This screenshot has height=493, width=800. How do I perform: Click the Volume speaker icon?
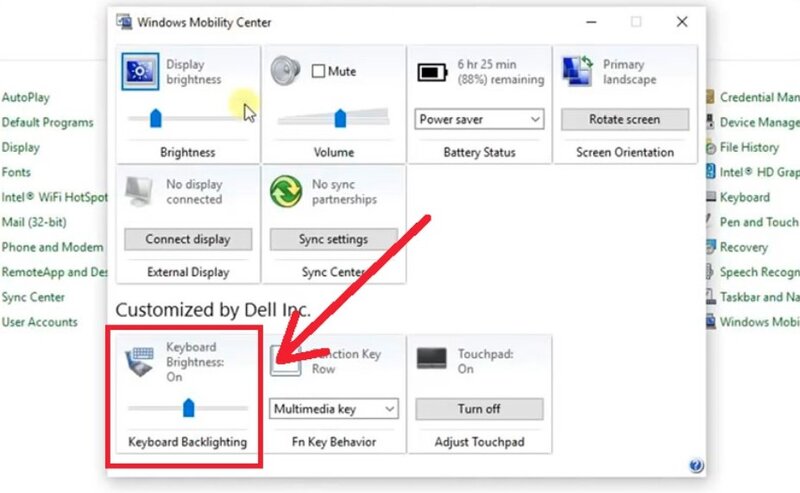point(286,70)
